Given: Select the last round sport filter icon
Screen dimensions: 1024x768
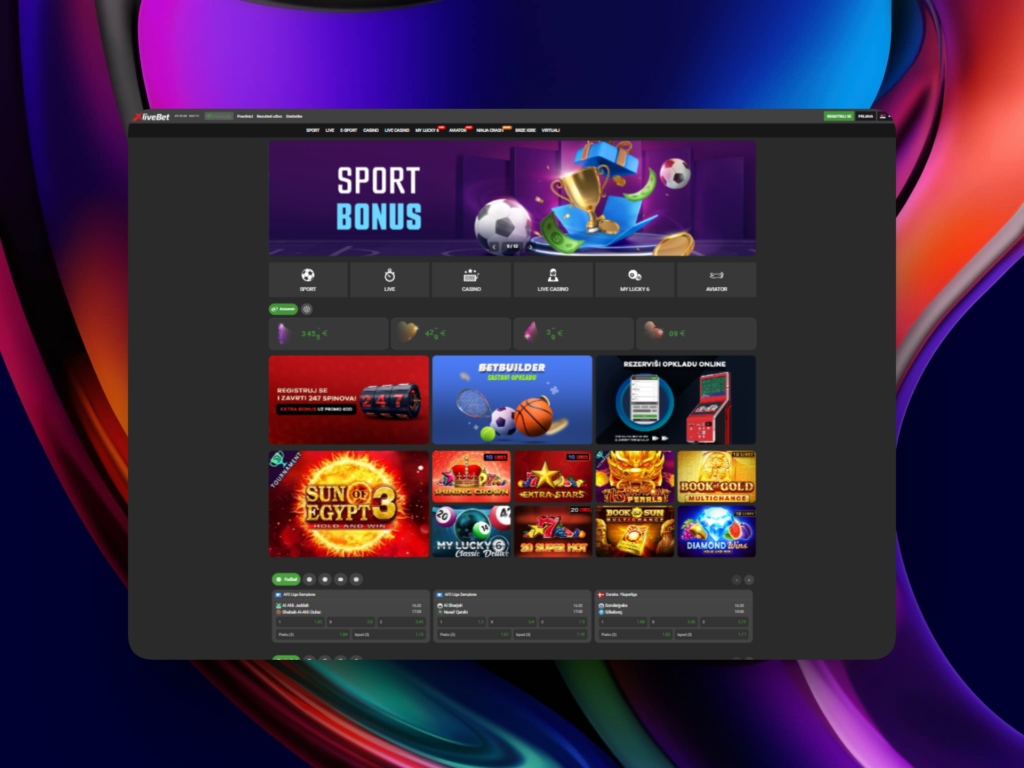Looking at the screenshot, I should click(x=357, y=579).
